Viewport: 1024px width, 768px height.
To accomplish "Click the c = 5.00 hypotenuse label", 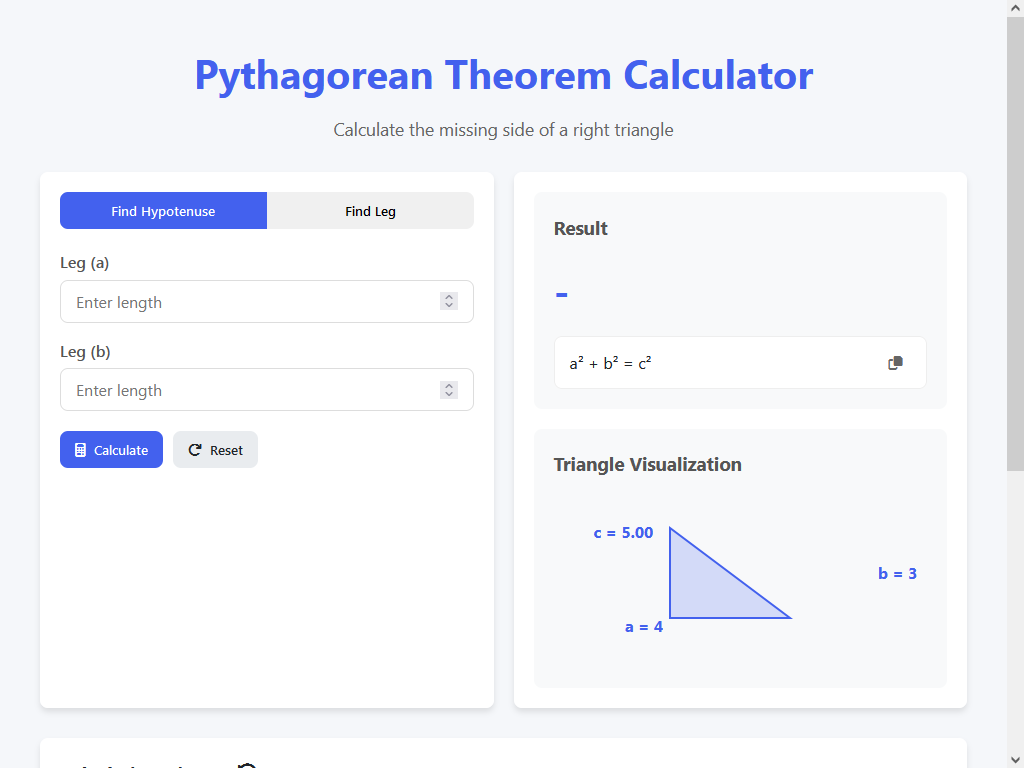I will (623, 533).
